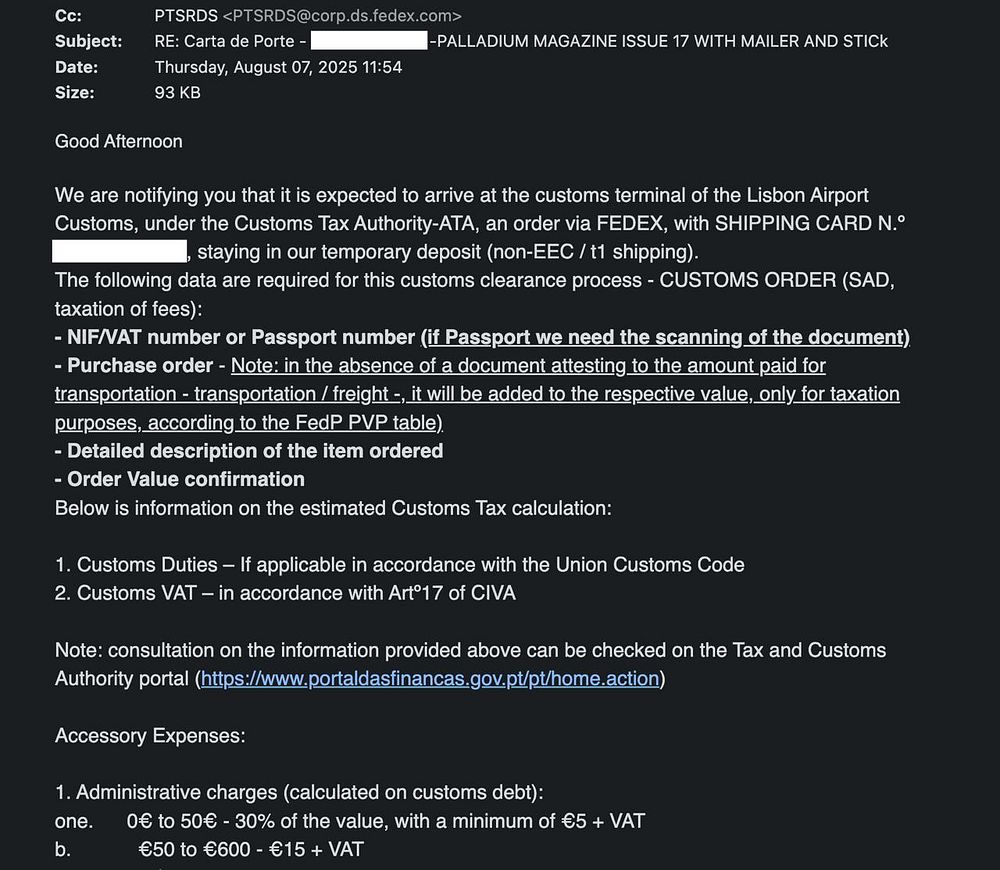Click the date value Thursday, August 07, 2025
Screen dimensions: 1000x870
click(278, 67)
